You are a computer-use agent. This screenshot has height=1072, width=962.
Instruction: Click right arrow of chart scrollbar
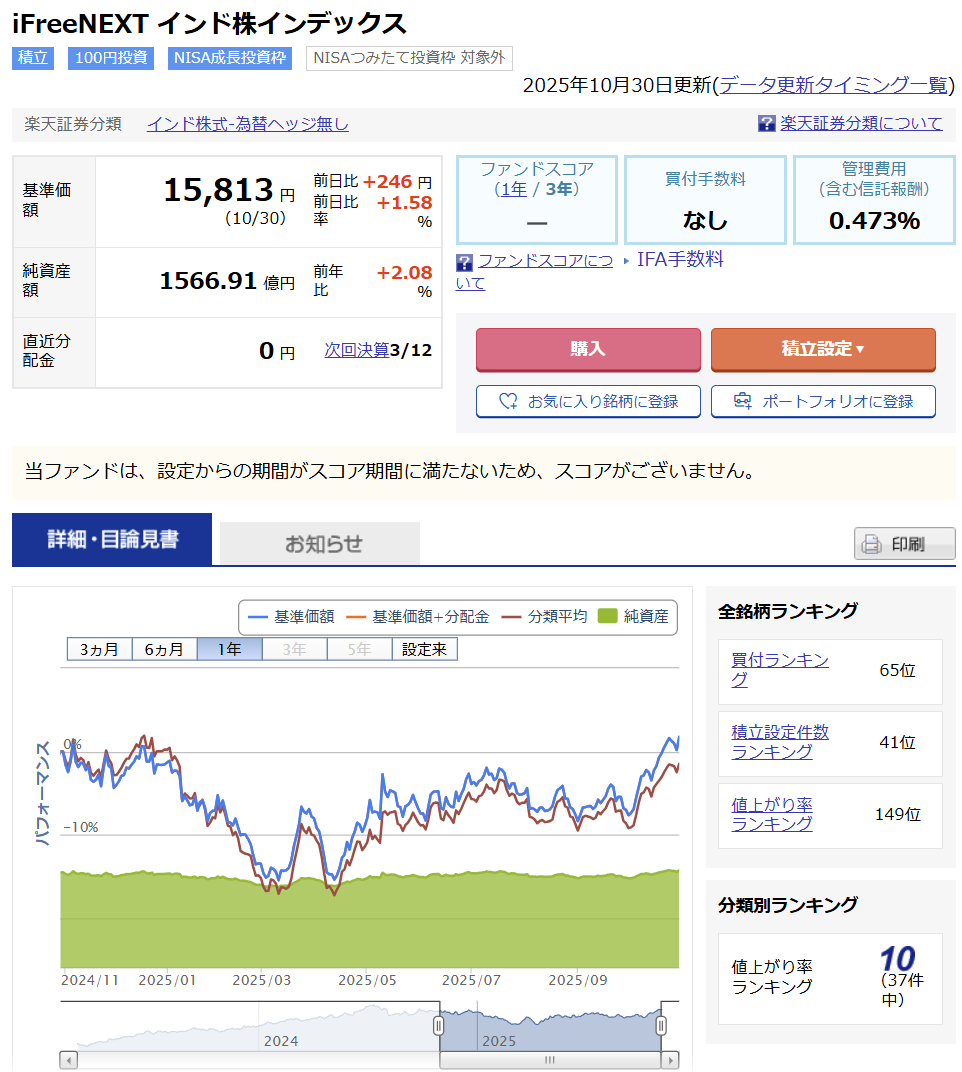671,1060
